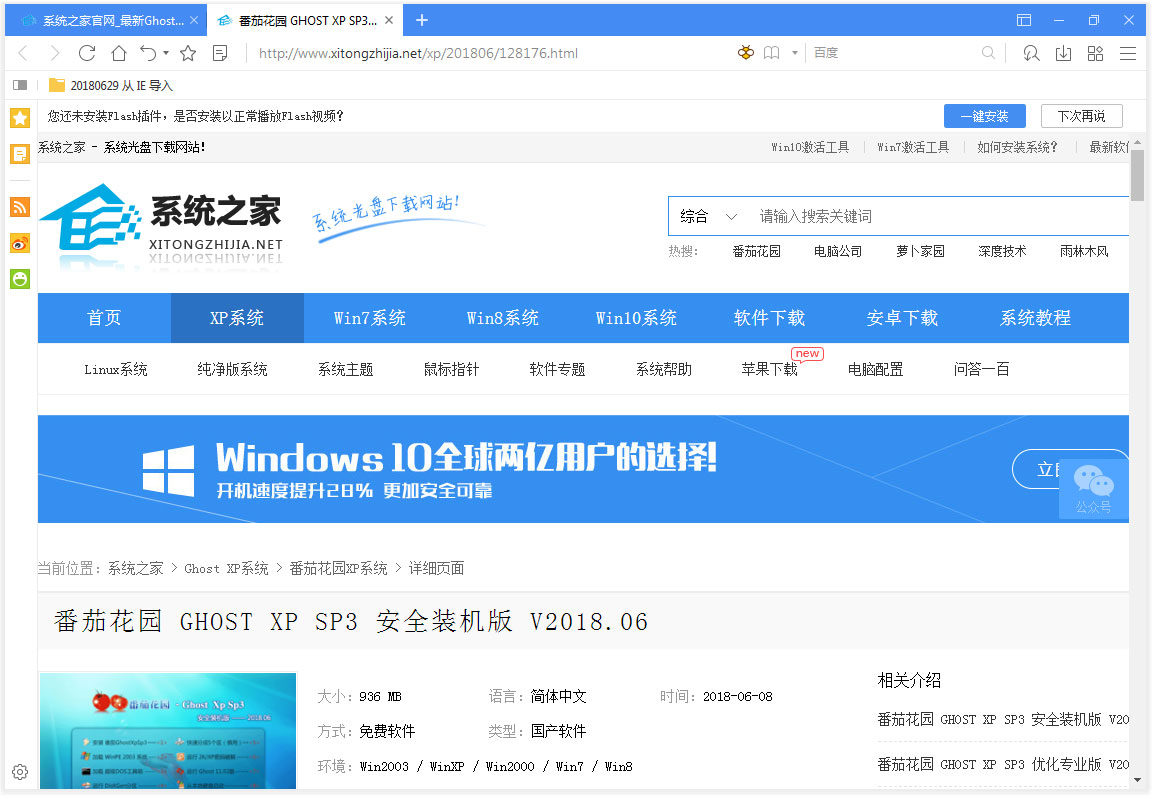
Task: Open the 综合 search category dropdown
Action: tap(708, 216)
